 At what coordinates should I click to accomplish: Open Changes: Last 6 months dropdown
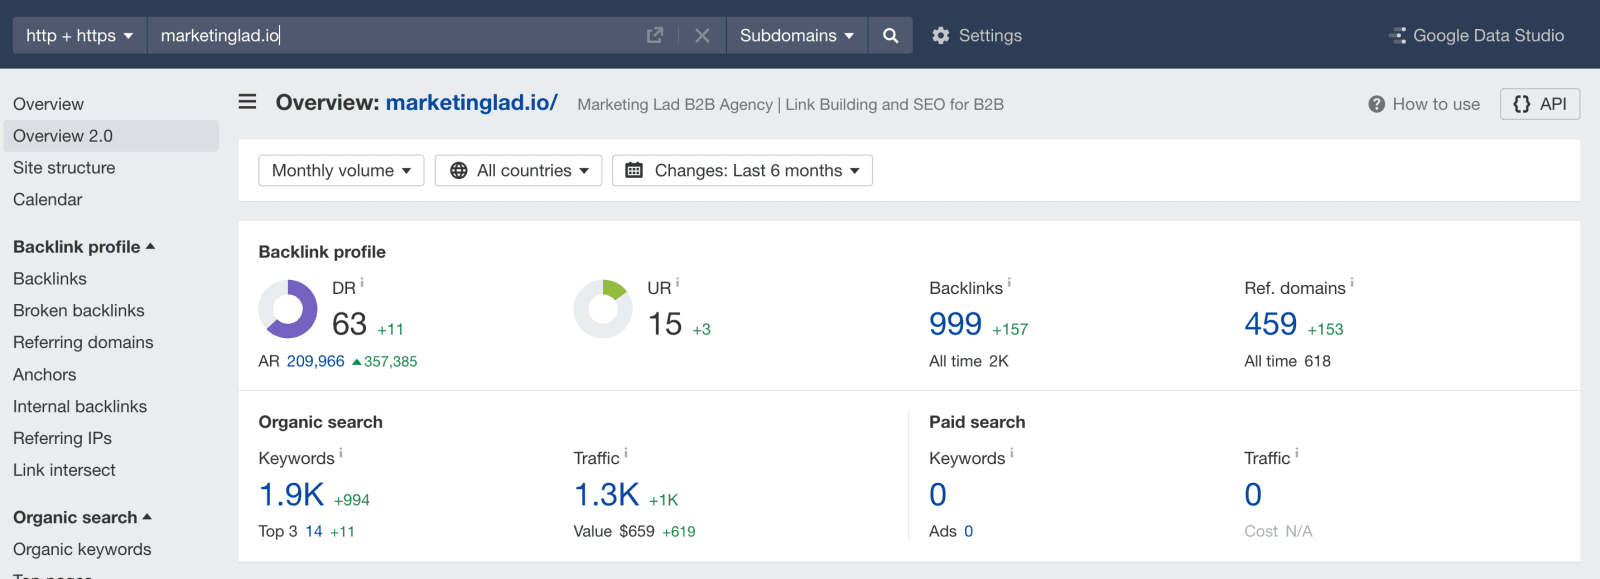pyautogui.click(x=742, y=170)
